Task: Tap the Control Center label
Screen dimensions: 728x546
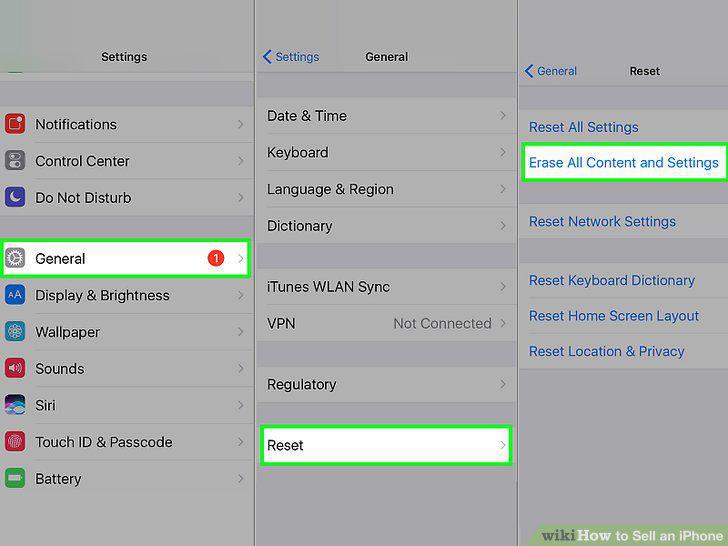Action: [83, 161]
